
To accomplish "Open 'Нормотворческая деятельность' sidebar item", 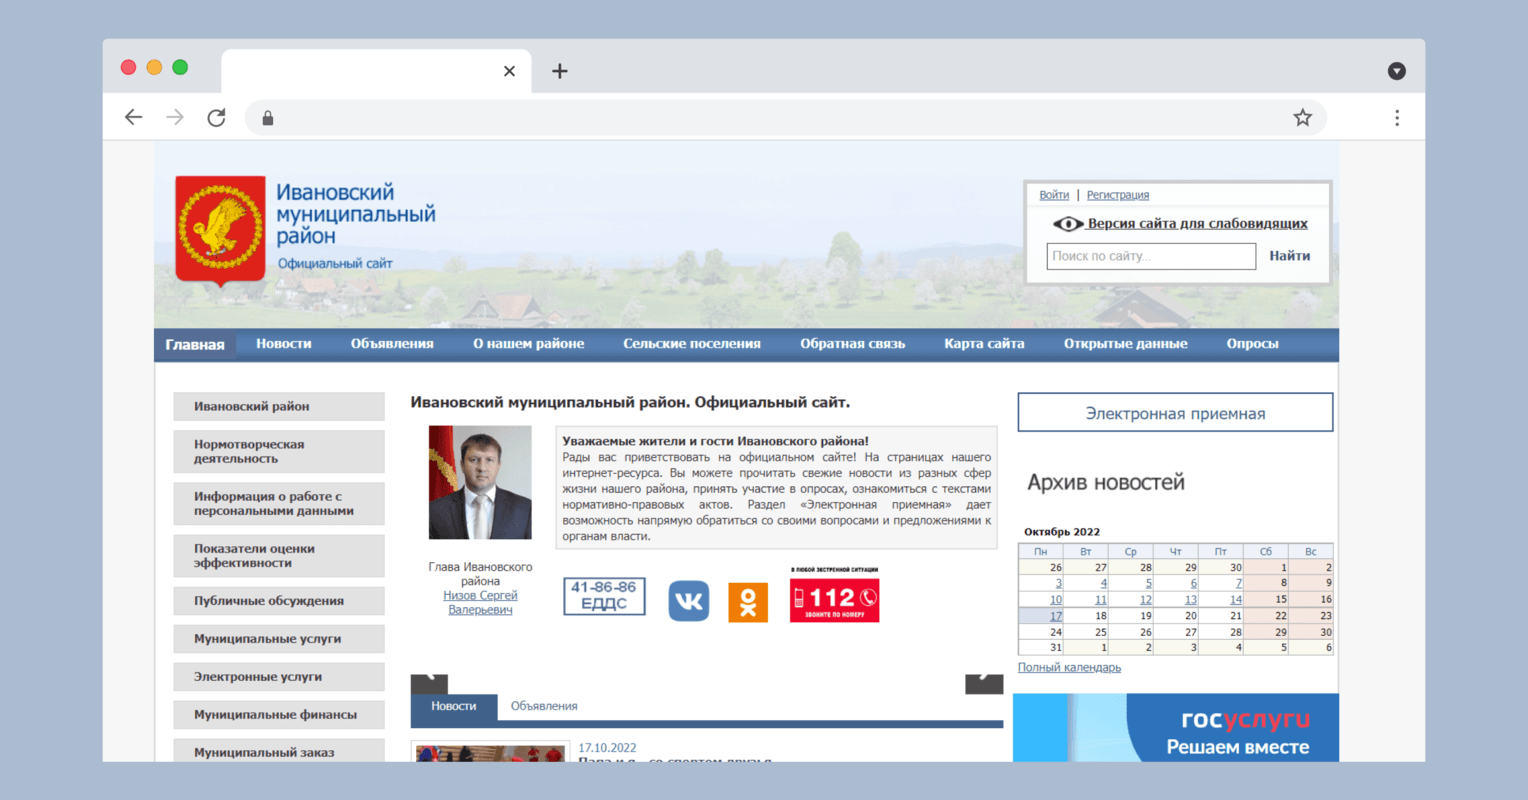I will (279, 451).
